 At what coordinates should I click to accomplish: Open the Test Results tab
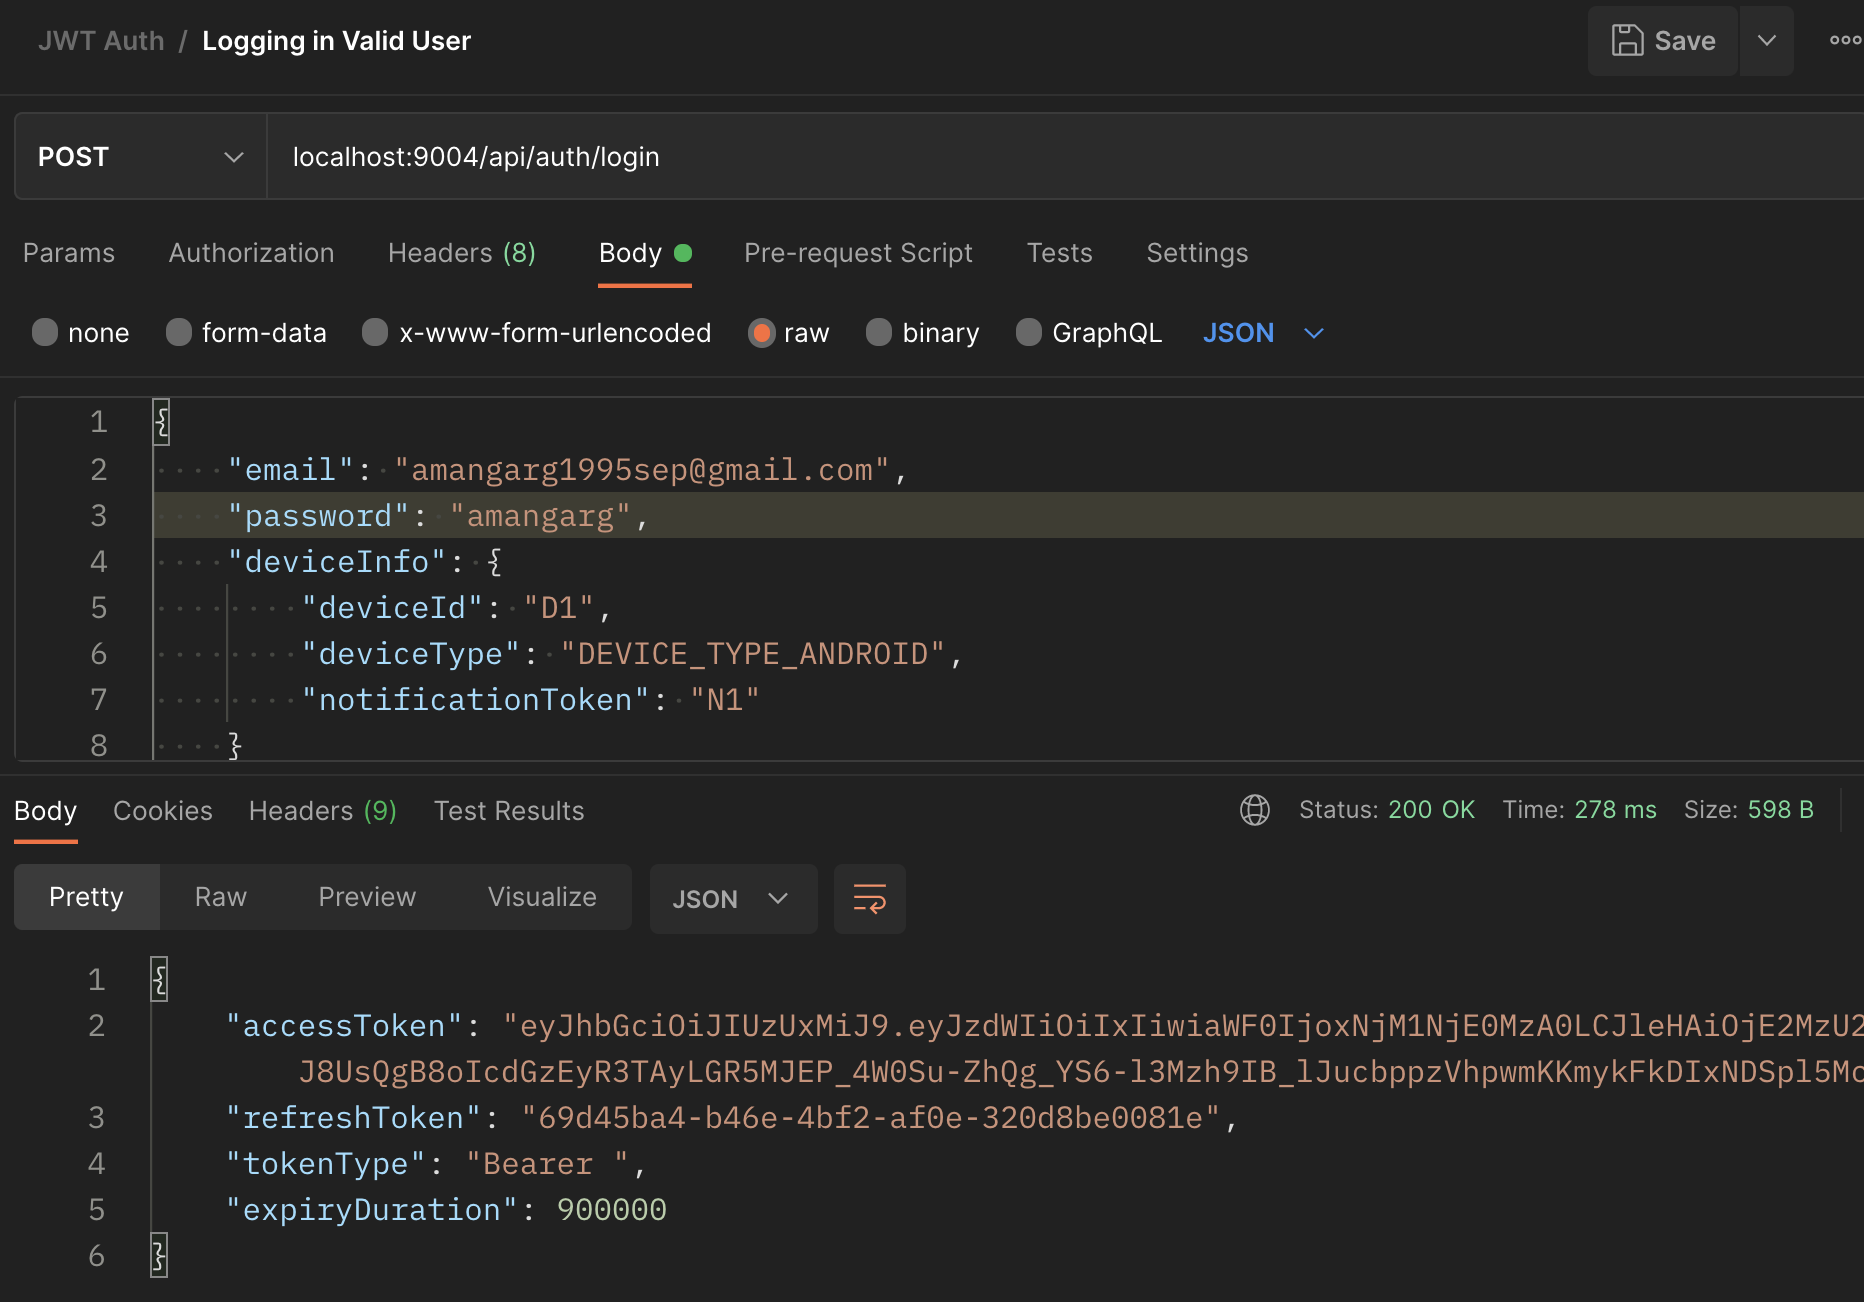[x=509, y=811]
